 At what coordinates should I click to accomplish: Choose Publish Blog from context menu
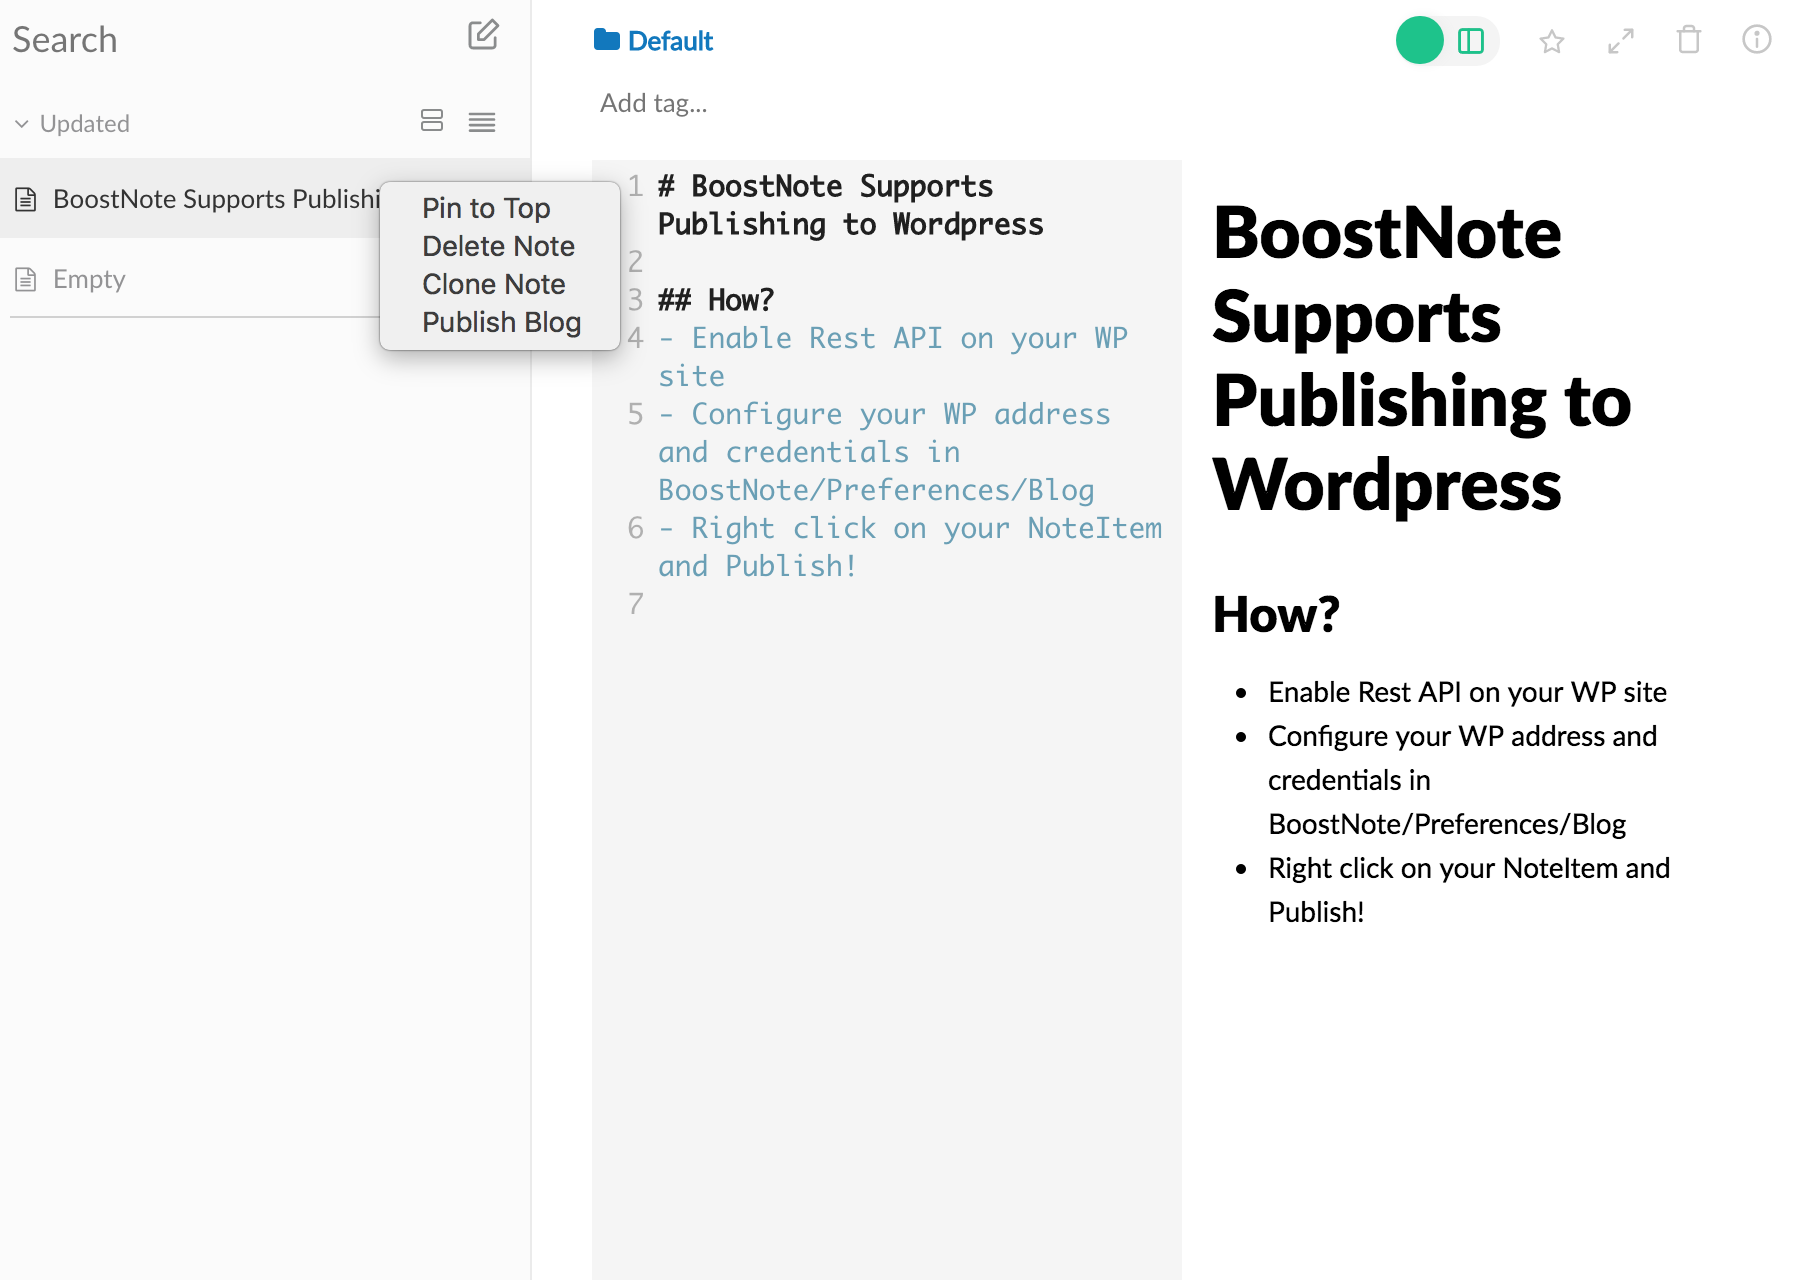pos(501,322)
